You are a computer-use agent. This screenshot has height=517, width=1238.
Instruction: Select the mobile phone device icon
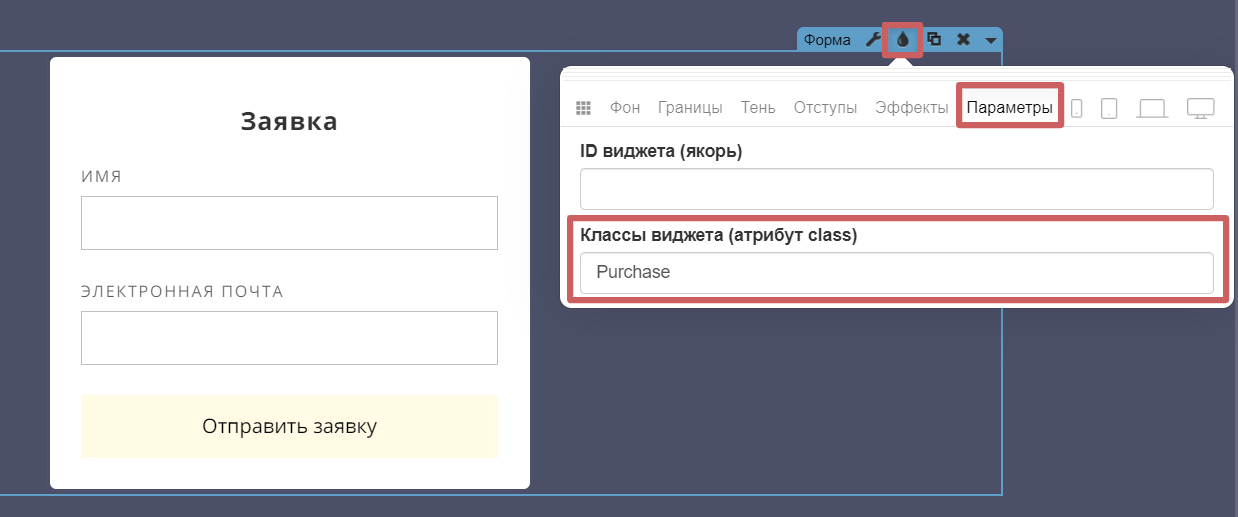(1076, 108)
